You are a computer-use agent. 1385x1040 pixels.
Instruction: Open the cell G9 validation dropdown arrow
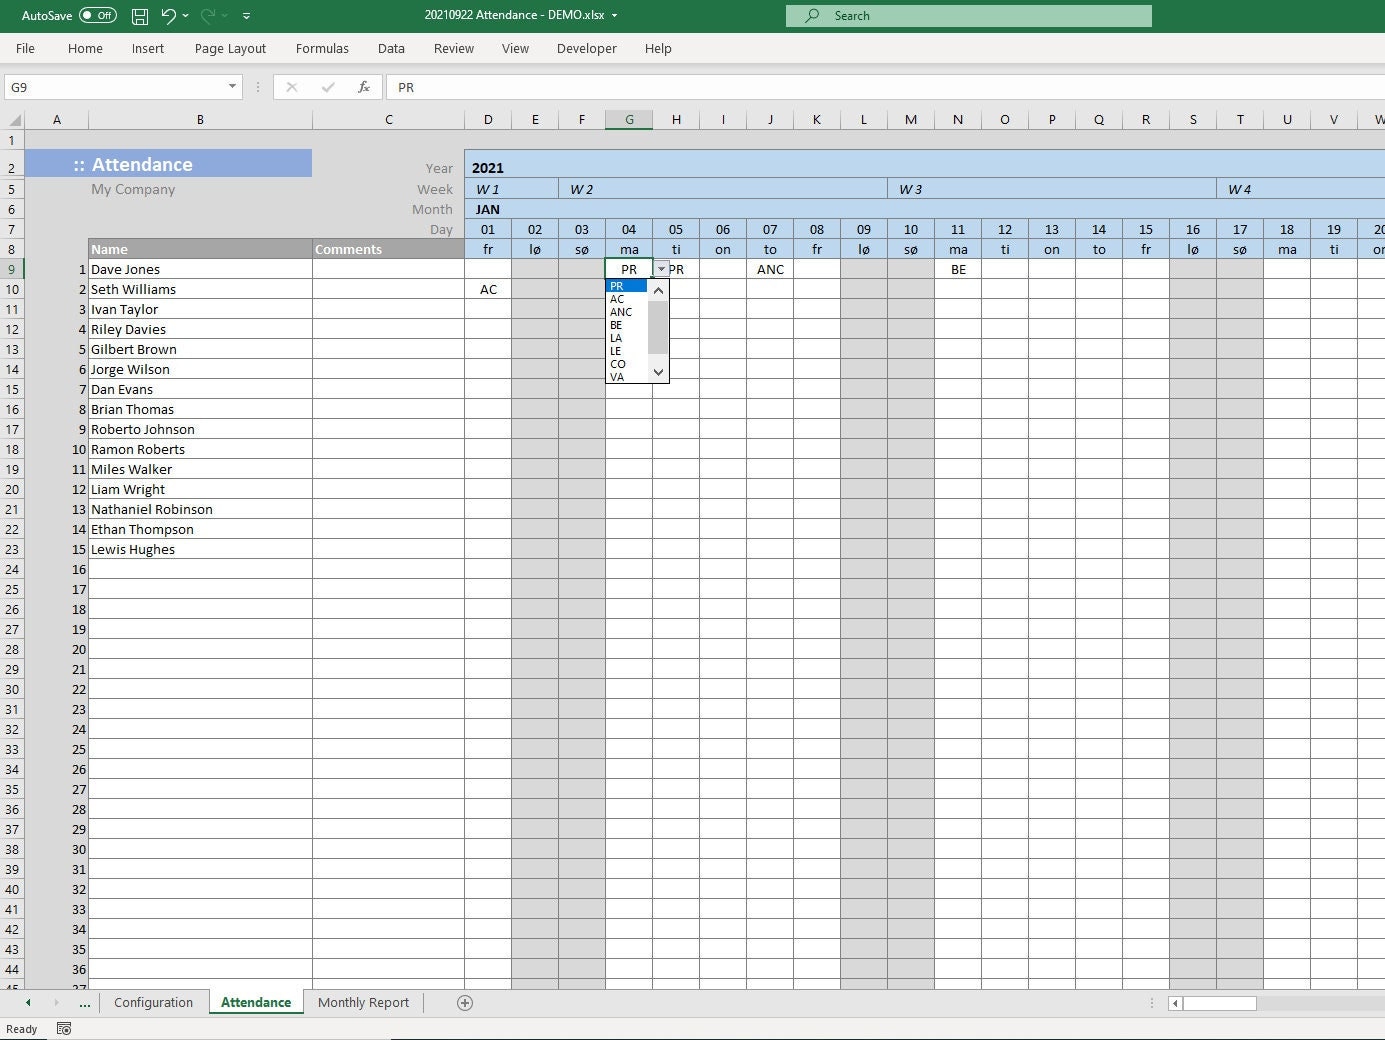(x=661, y=268)
